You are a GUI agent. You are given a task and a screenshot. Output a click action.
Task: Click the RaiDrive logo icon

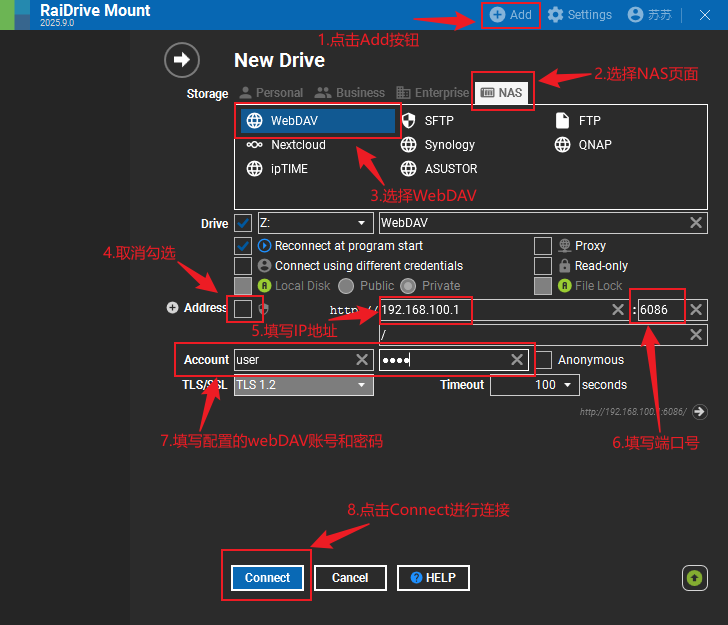pos(15,15)
